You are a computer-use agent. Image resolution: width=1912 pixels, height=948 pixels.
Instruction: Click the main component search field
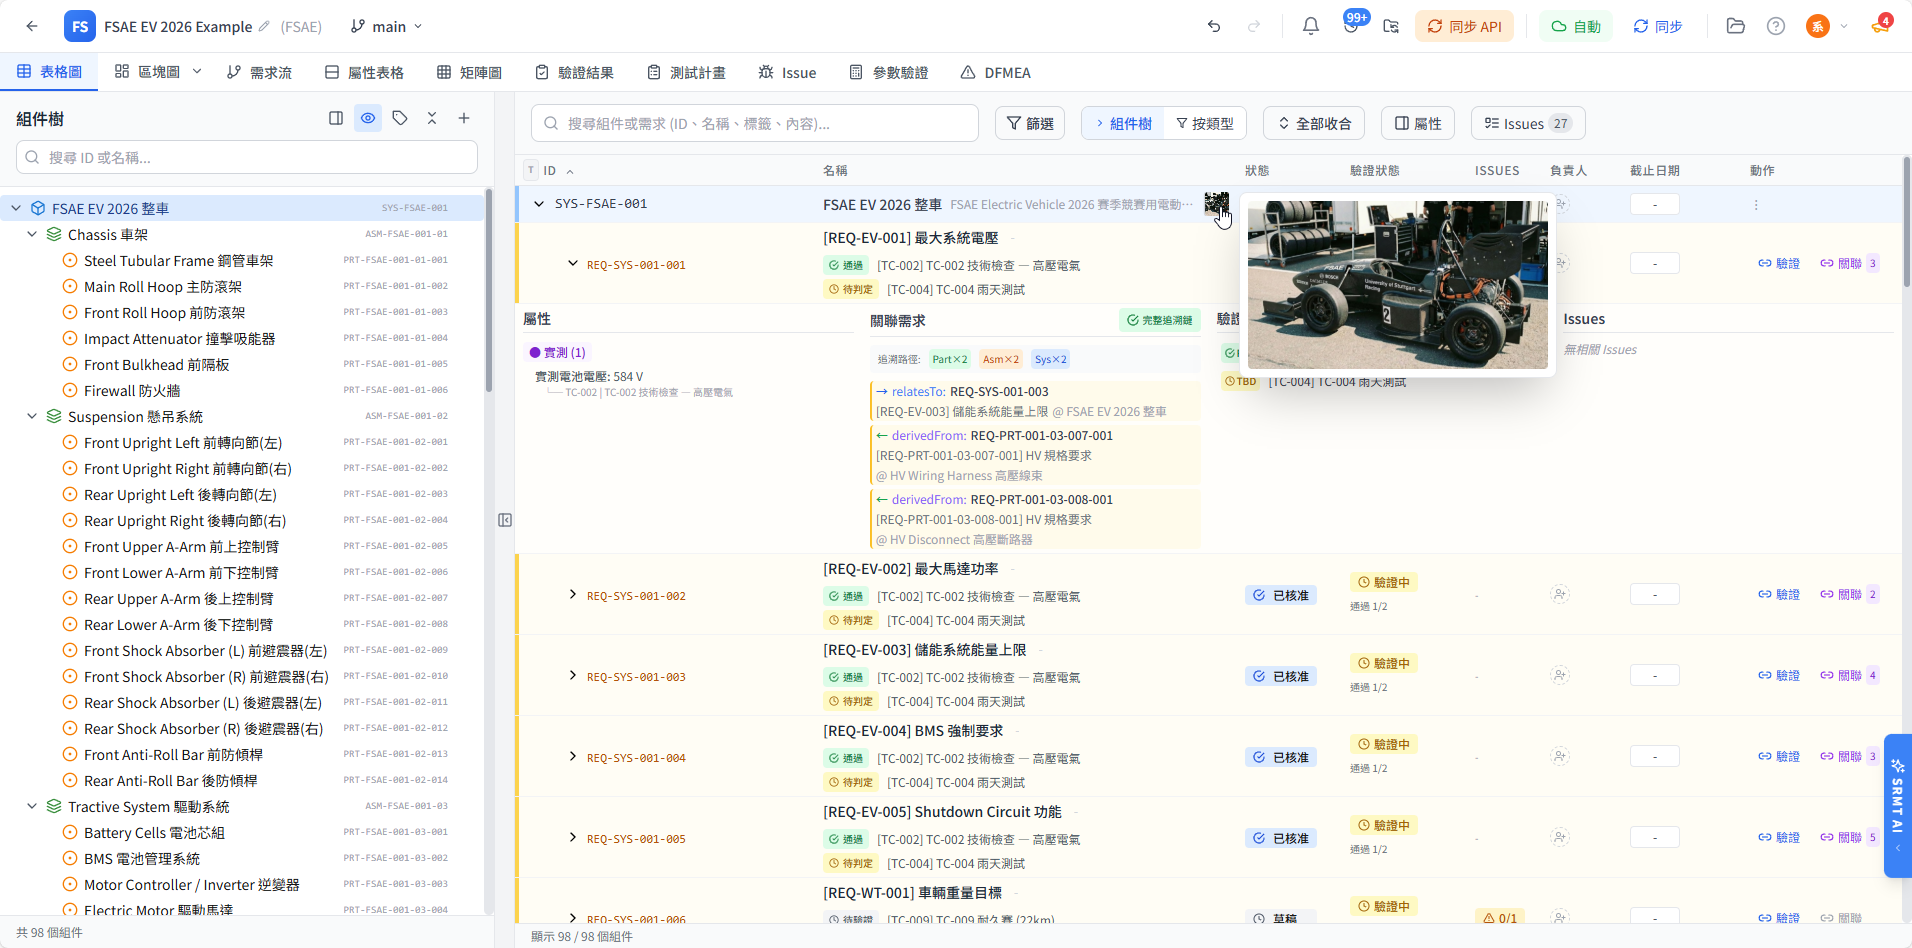point(755,123)
